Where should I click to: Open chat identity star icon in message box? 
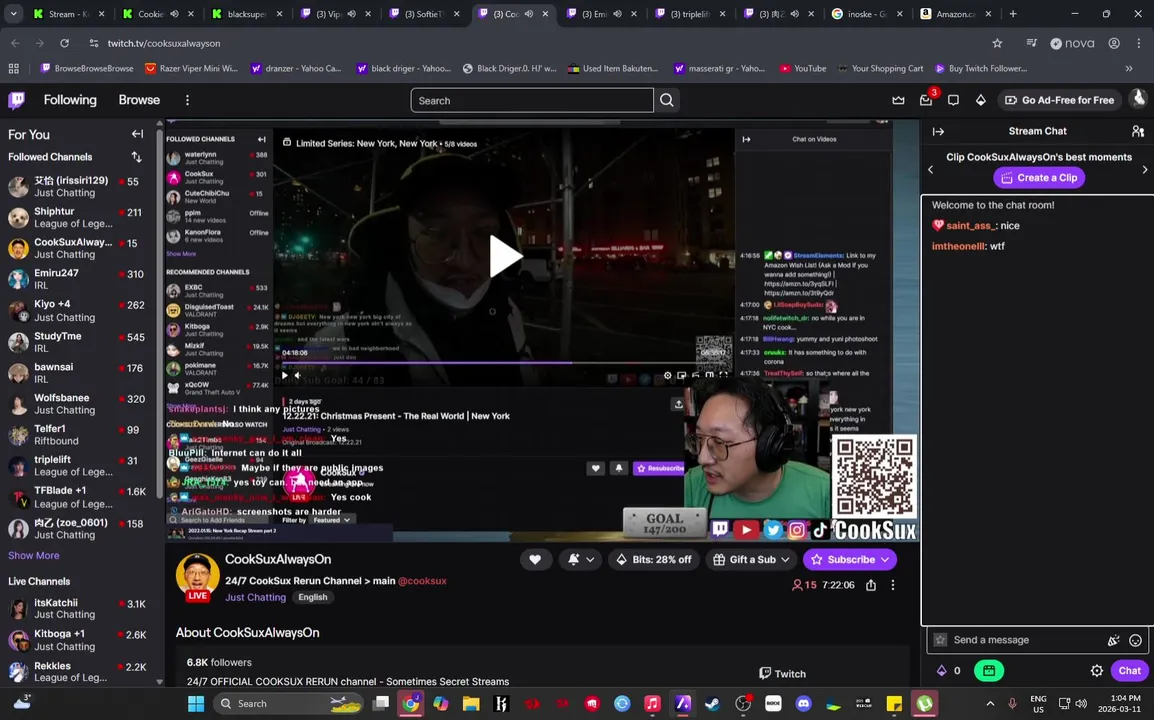(x=940, y=640)
